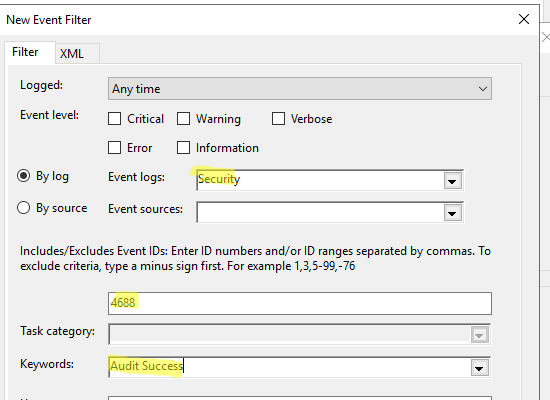This screenshot has height=400, width=550.
Task: Tick the Information event level checkbox
Action: pyautogui.click(x=183, y=148)
